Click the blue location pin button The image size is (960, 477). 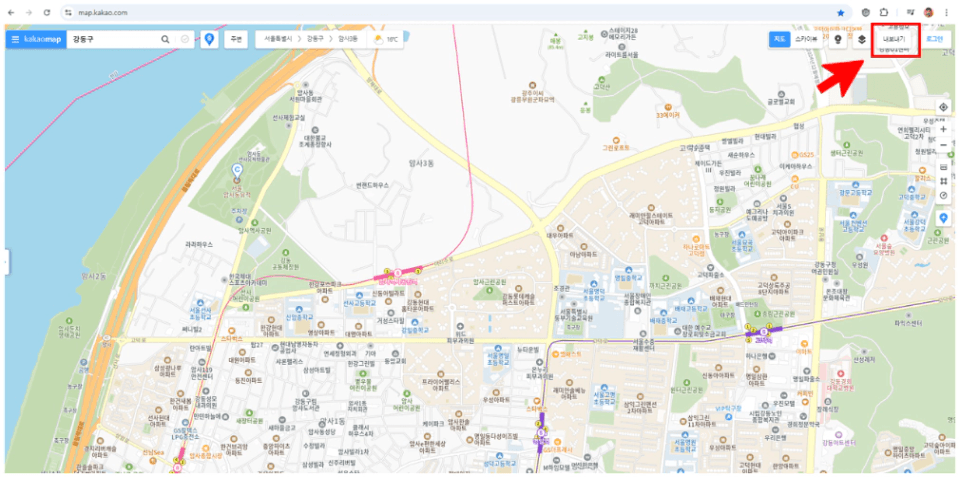209,39
